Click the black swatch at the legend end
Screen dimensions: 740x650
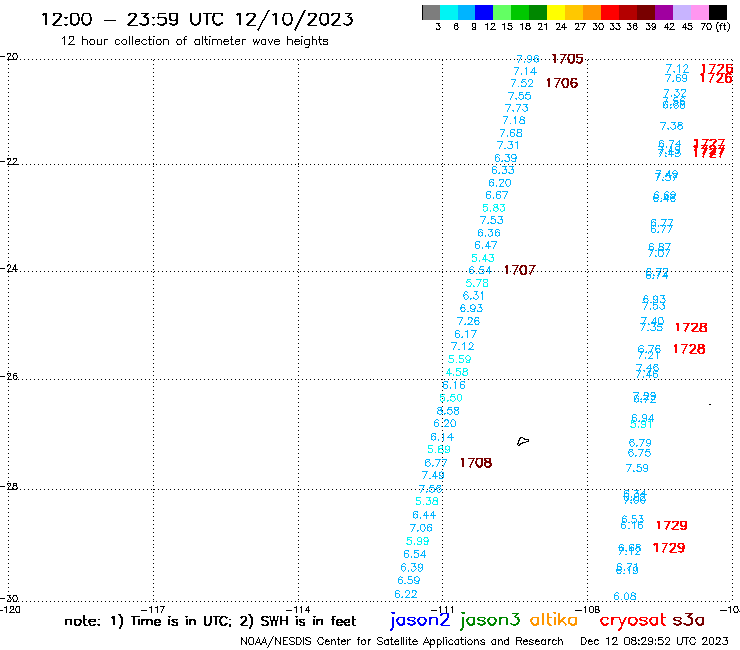[x=718, y=12]
